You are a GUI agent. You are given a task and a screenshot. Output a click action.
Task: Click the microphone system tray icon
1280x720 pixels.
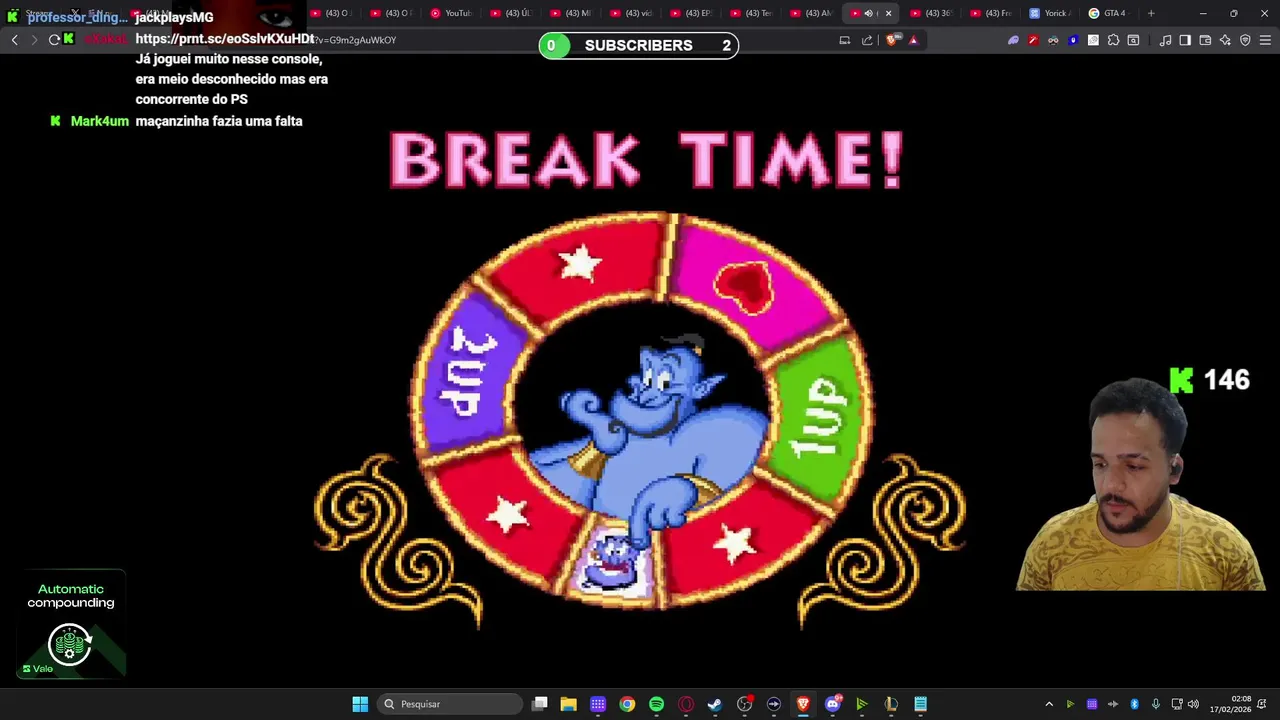[1156, 704]
